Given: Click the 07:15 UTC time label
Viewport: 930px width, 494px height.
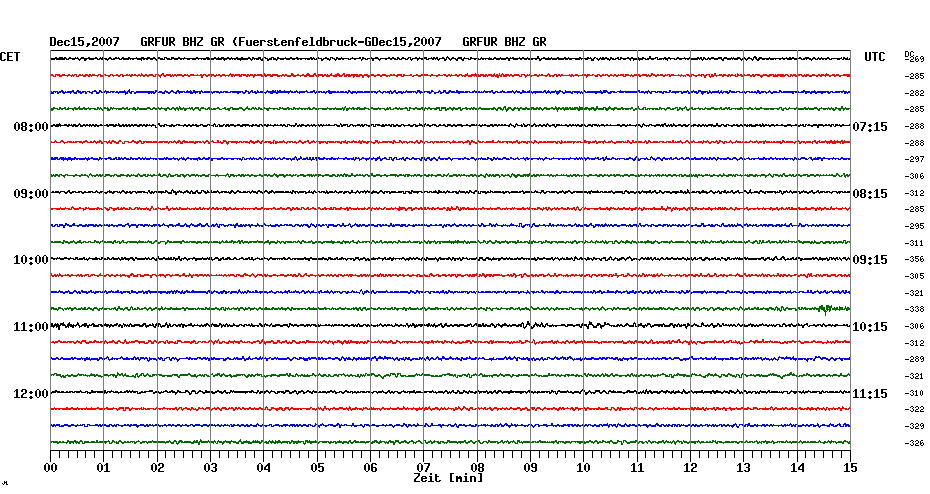Looking at the screenshot, I should tap(870, 127).
